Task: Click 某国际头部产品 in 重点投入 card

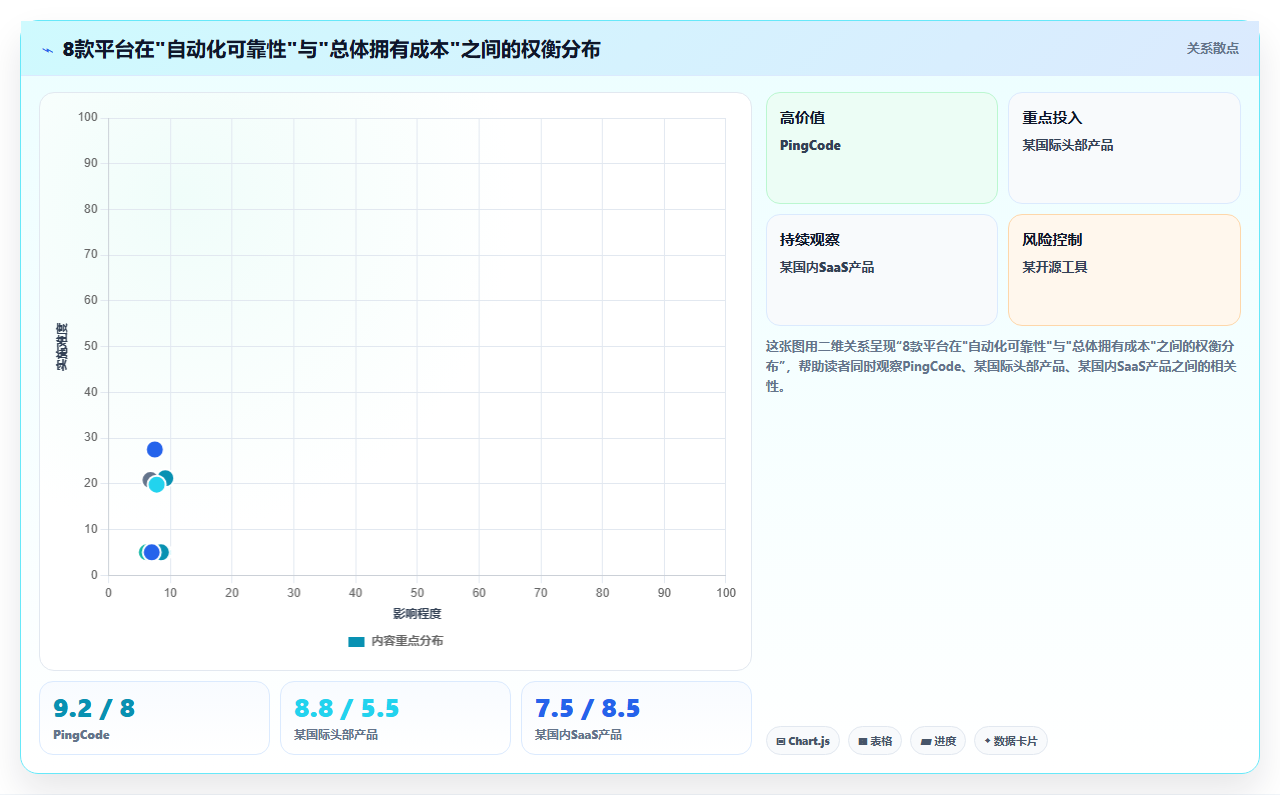Action: tap(1068, 145)
